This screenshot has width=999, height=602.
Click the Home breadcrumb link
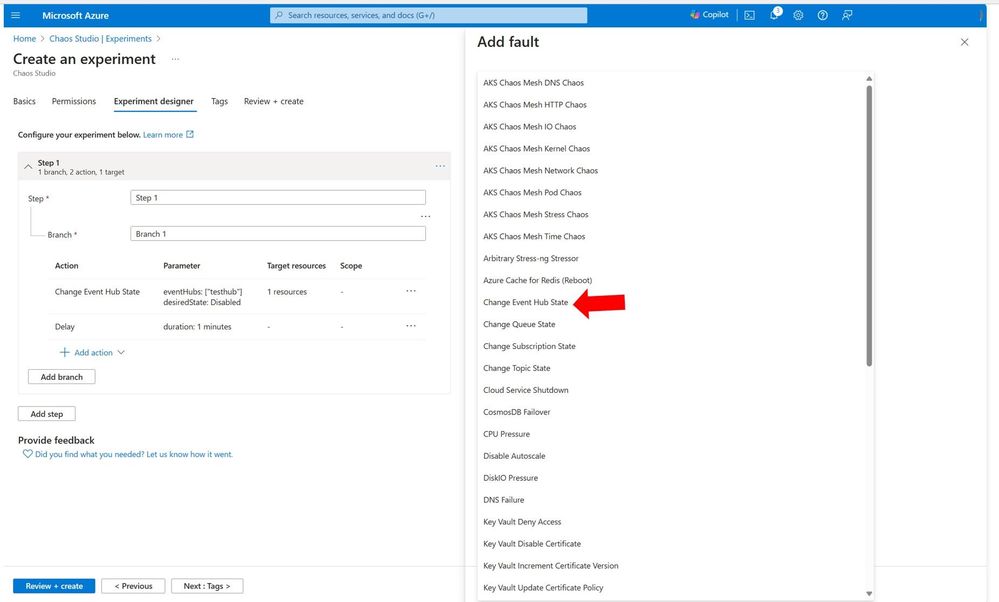coord(24,39)
